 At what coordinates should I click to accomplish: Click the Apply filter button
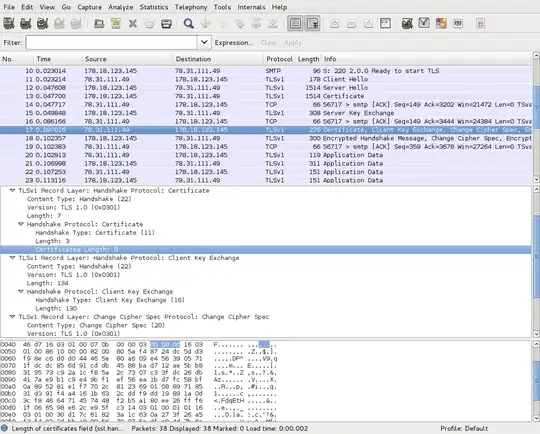click(293, 43)
